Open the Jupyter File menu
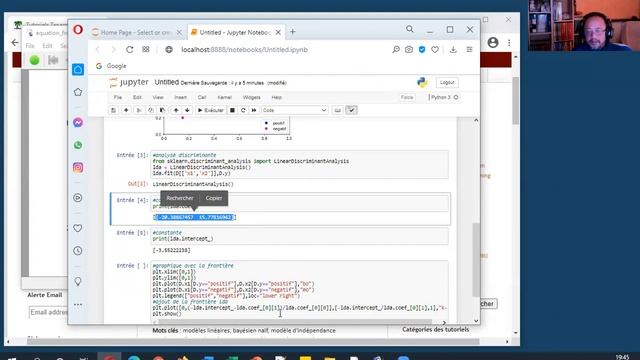 coord(118,98)
